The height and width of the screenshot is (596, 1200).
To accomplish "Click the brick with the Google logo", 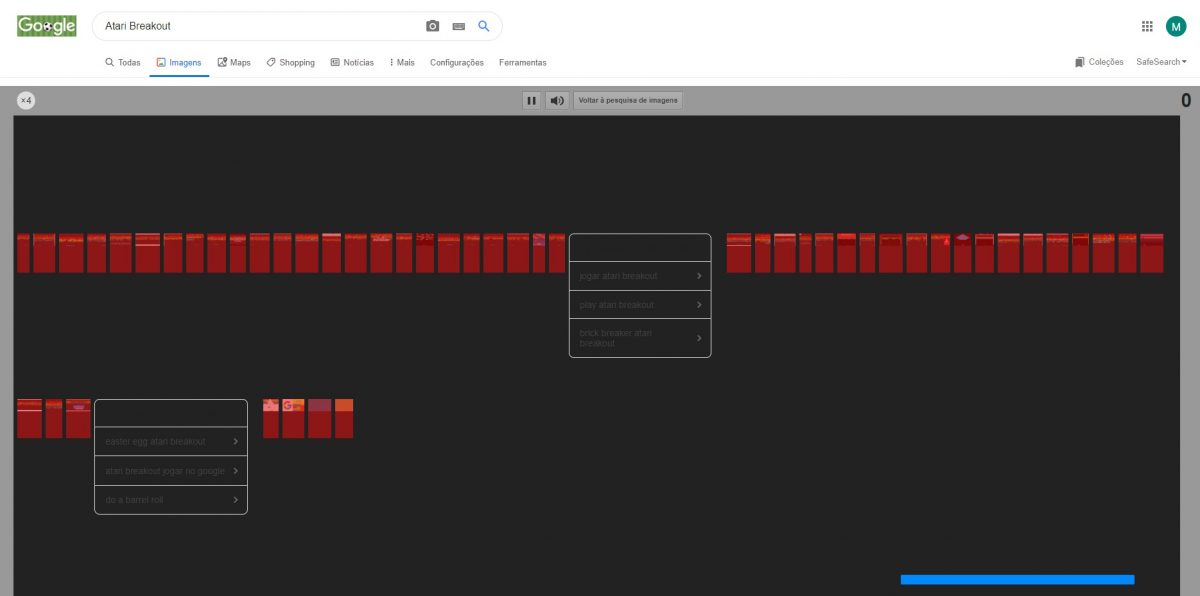I will click(293, 418).
